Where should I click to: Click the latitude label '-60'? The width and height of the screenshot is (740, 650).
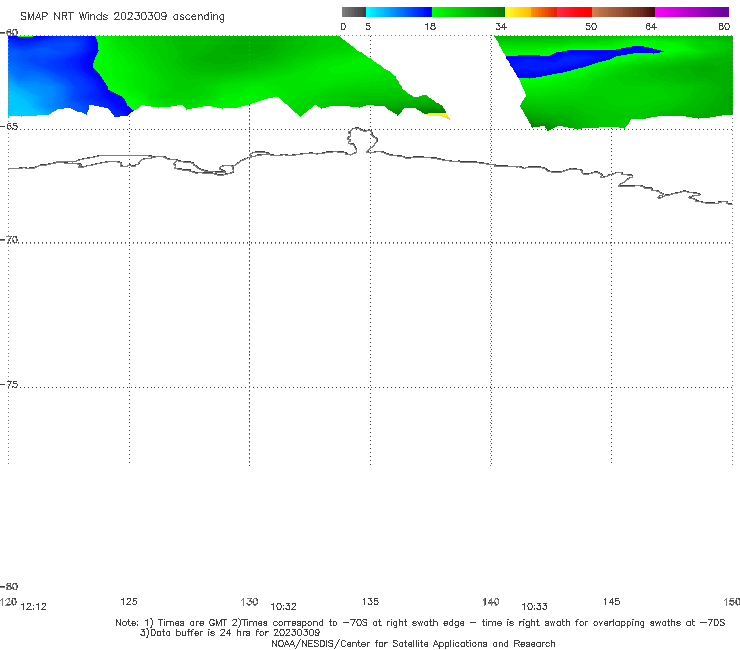(9, 32)
